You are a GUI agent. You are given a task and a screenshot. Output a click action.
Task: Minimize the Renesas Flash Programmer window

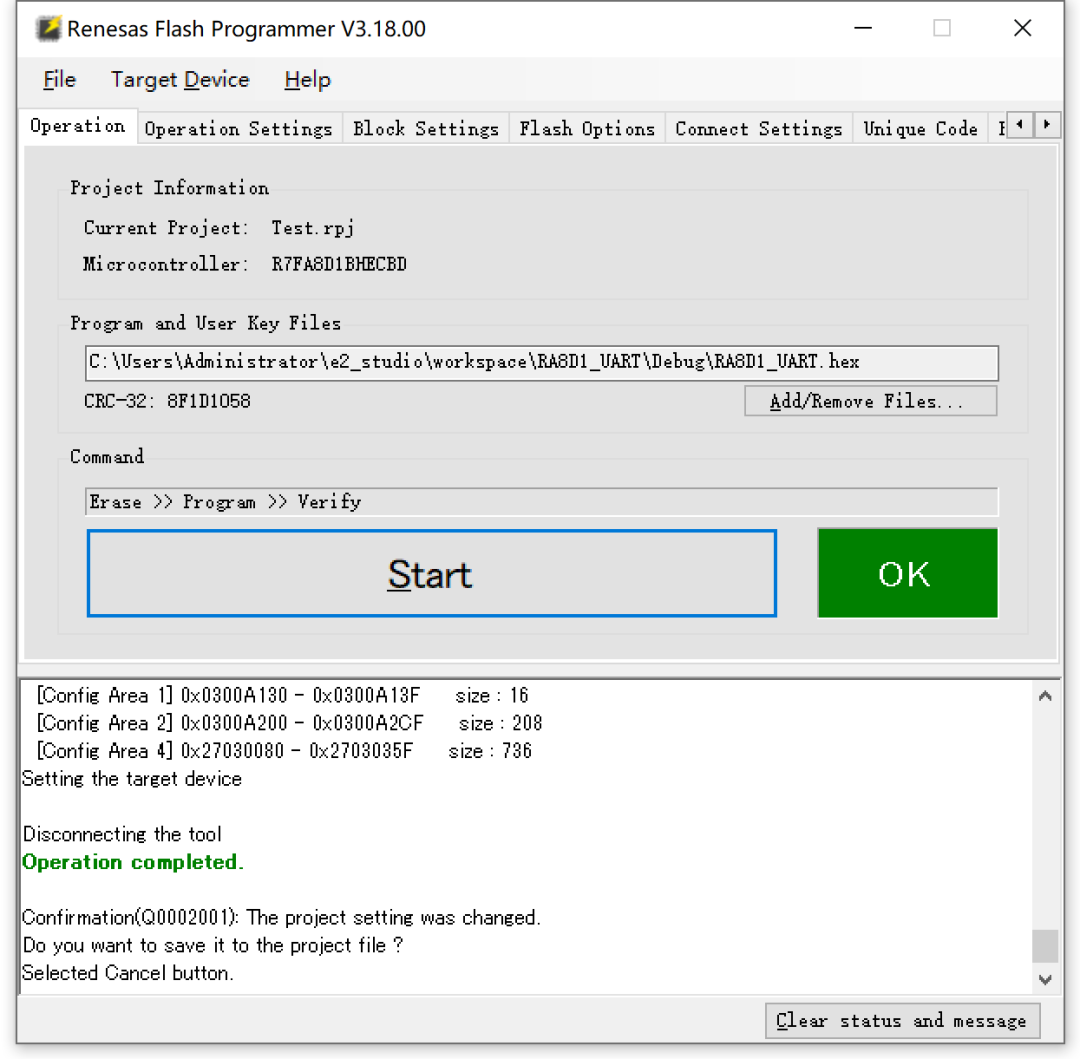coord(863,28)
